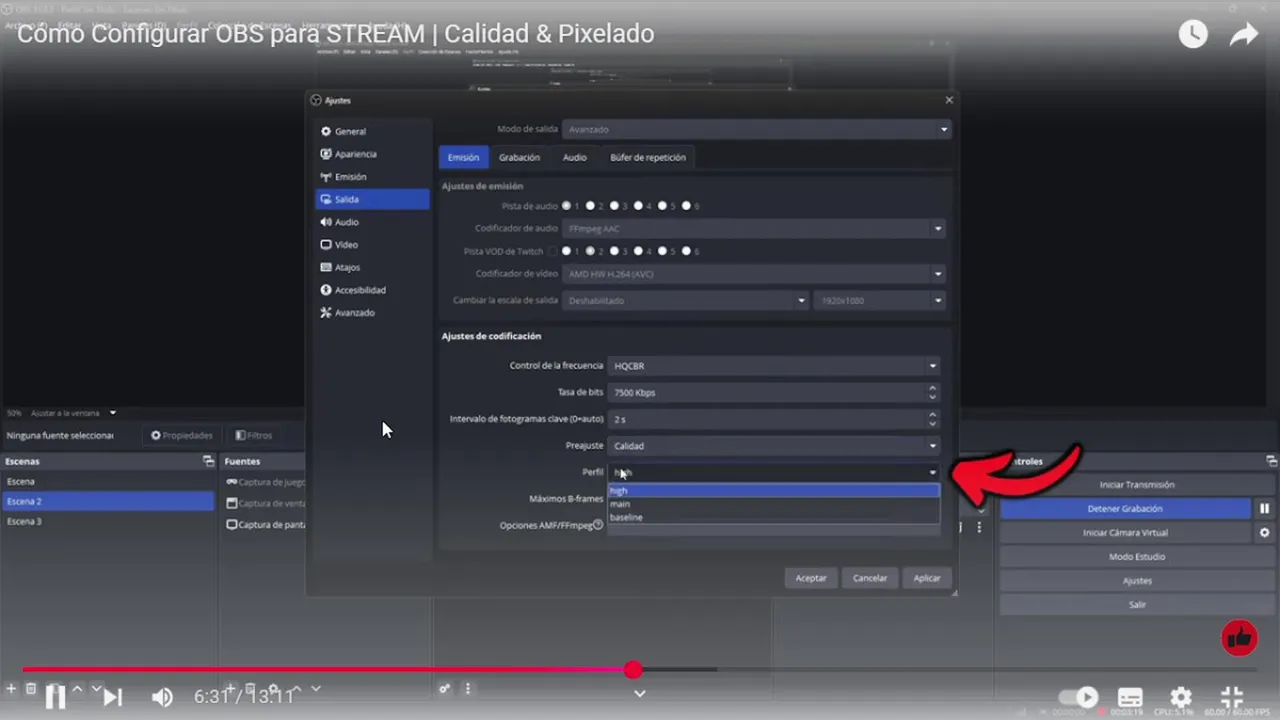Image resolution: width=1280 pixels, height=720 pixels.
Task: Click Aplicar in the Ajustes dialog
Action: pyautogui.click(x=927, y=578)
